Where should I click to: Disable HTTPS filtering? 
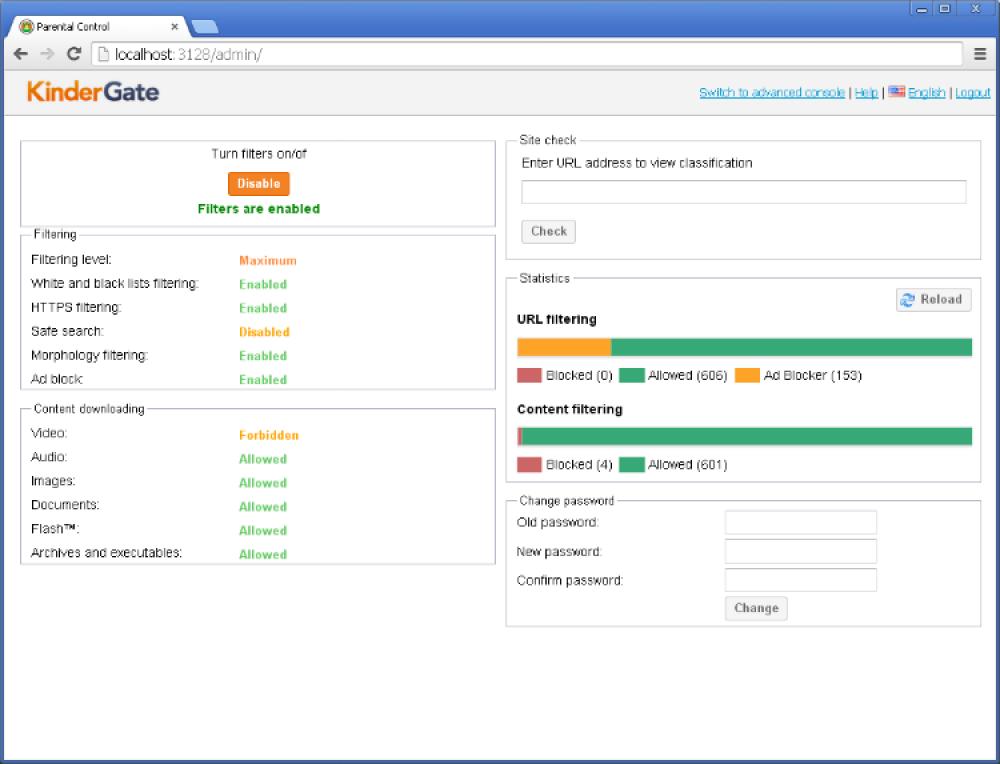[263, 308]
